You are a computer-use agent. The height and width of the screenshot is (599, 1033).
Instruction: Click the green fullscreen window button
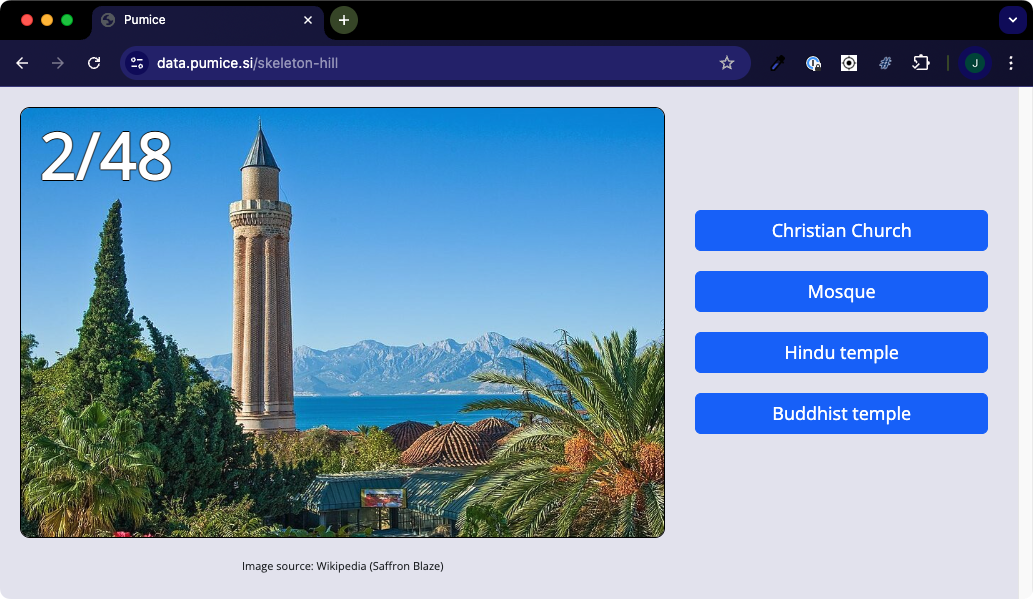point(67,20)
